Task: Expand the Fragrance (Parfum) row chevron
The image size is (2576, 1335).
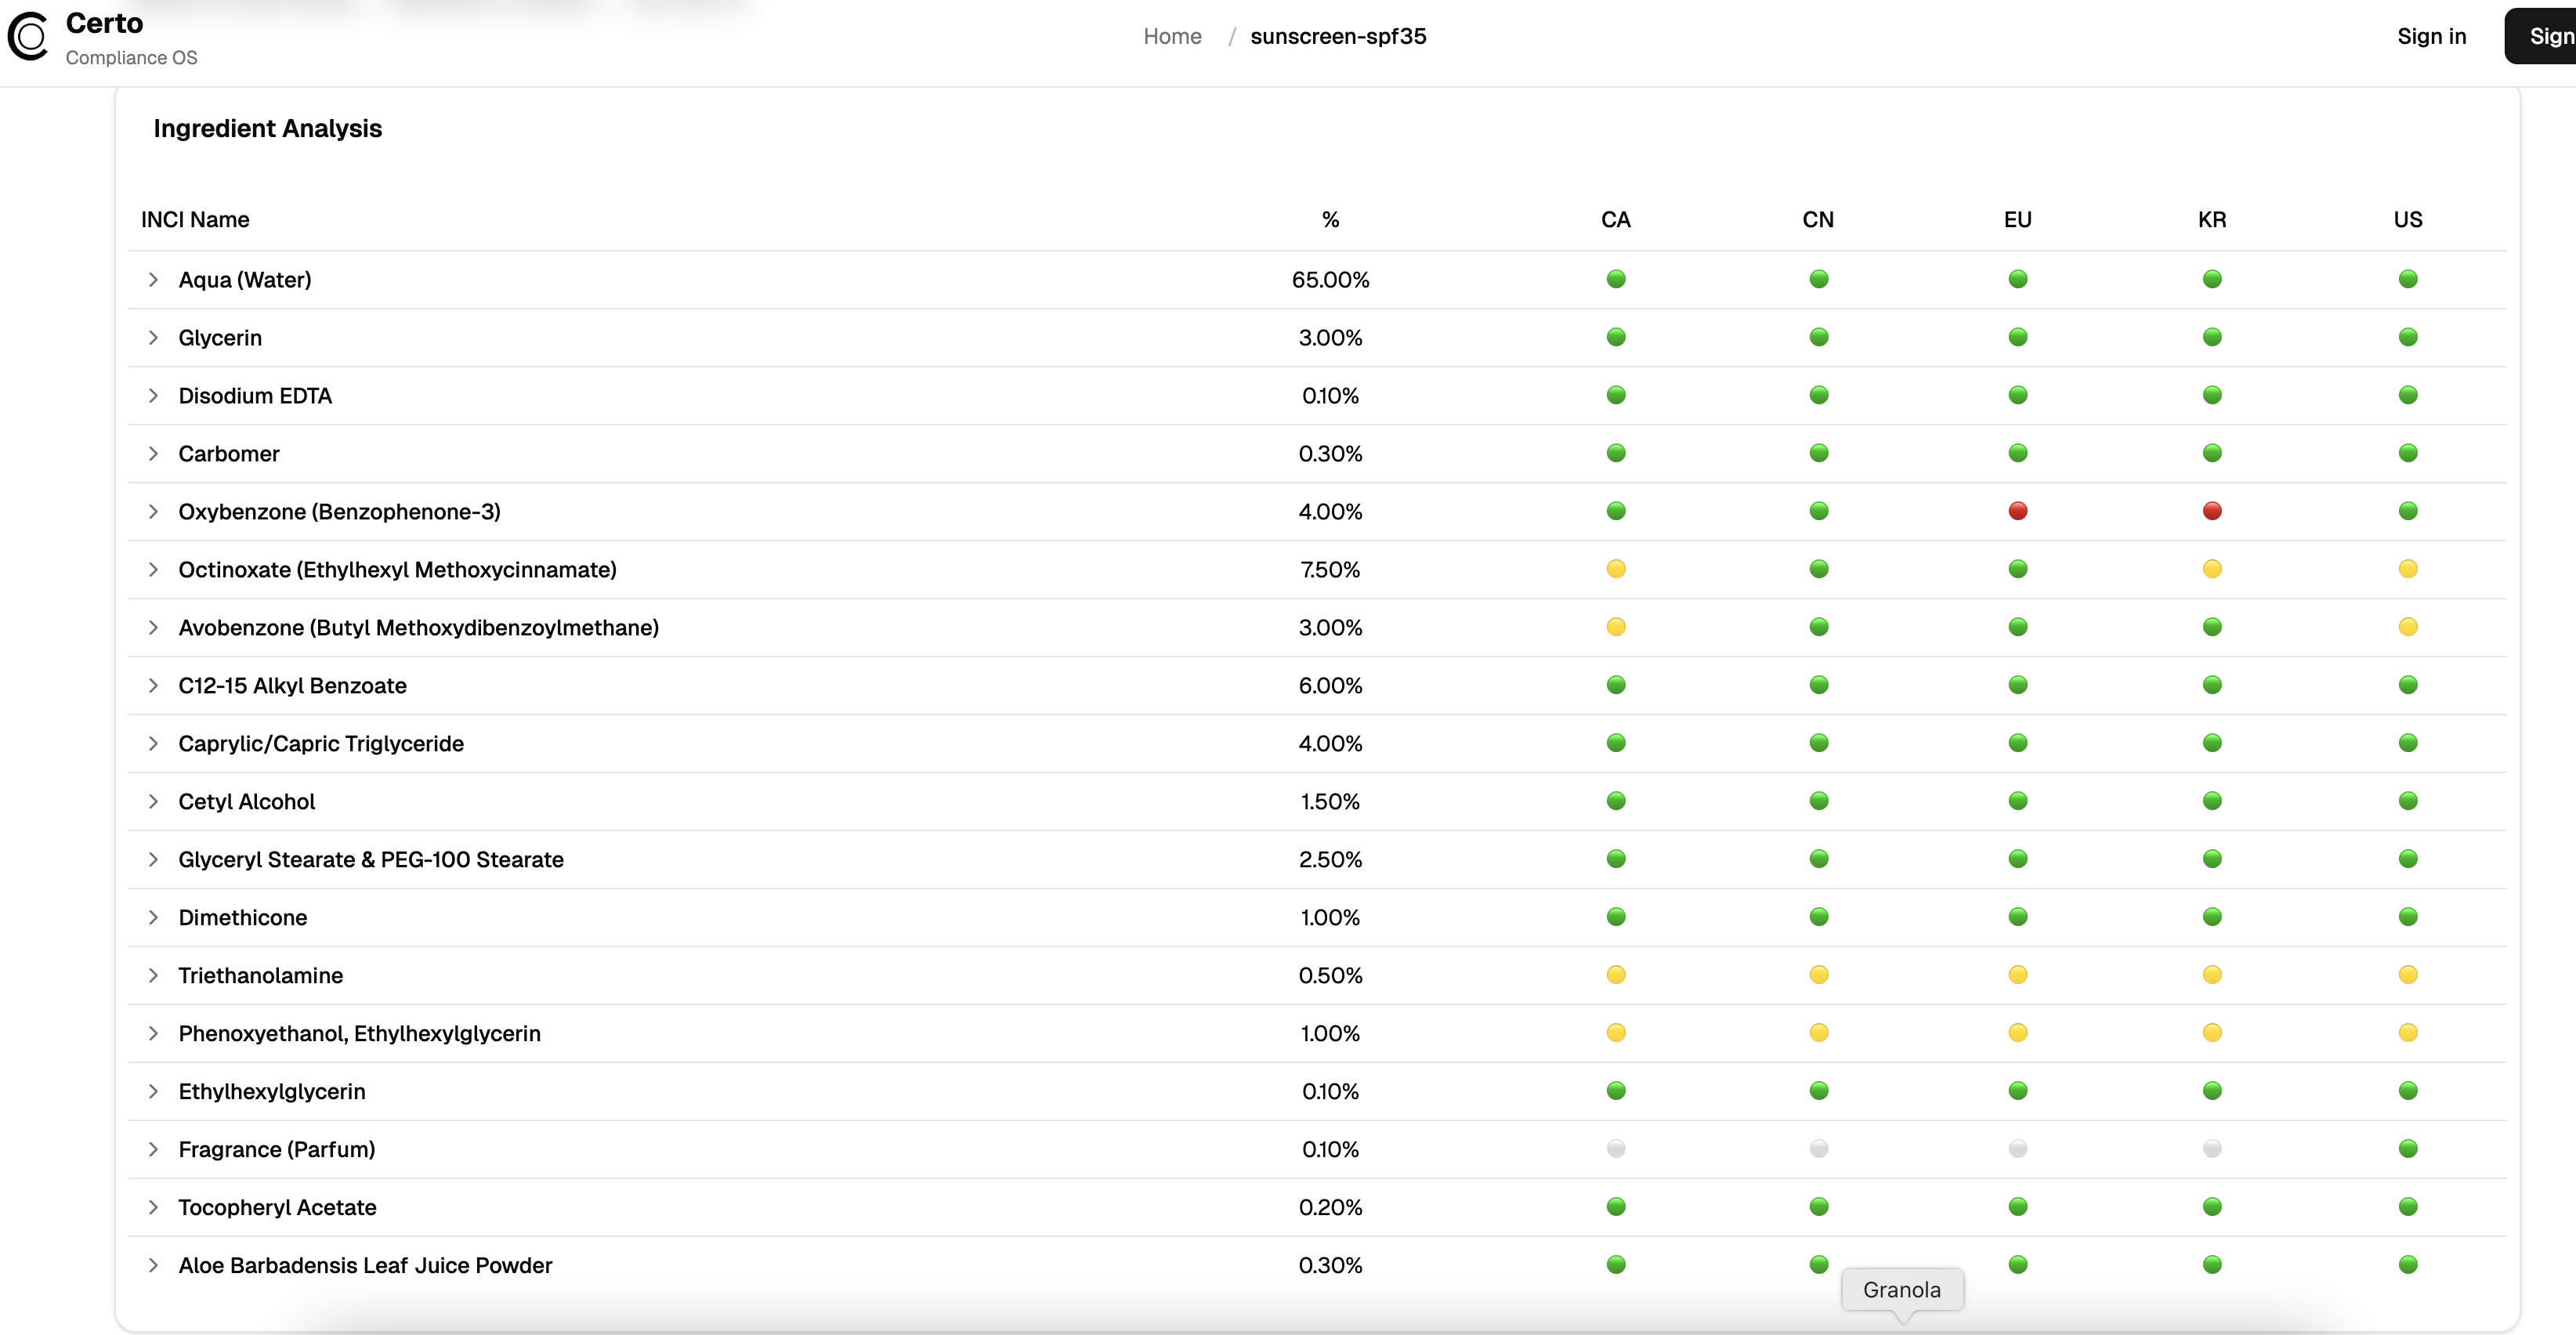Action: click(153, 1150)
